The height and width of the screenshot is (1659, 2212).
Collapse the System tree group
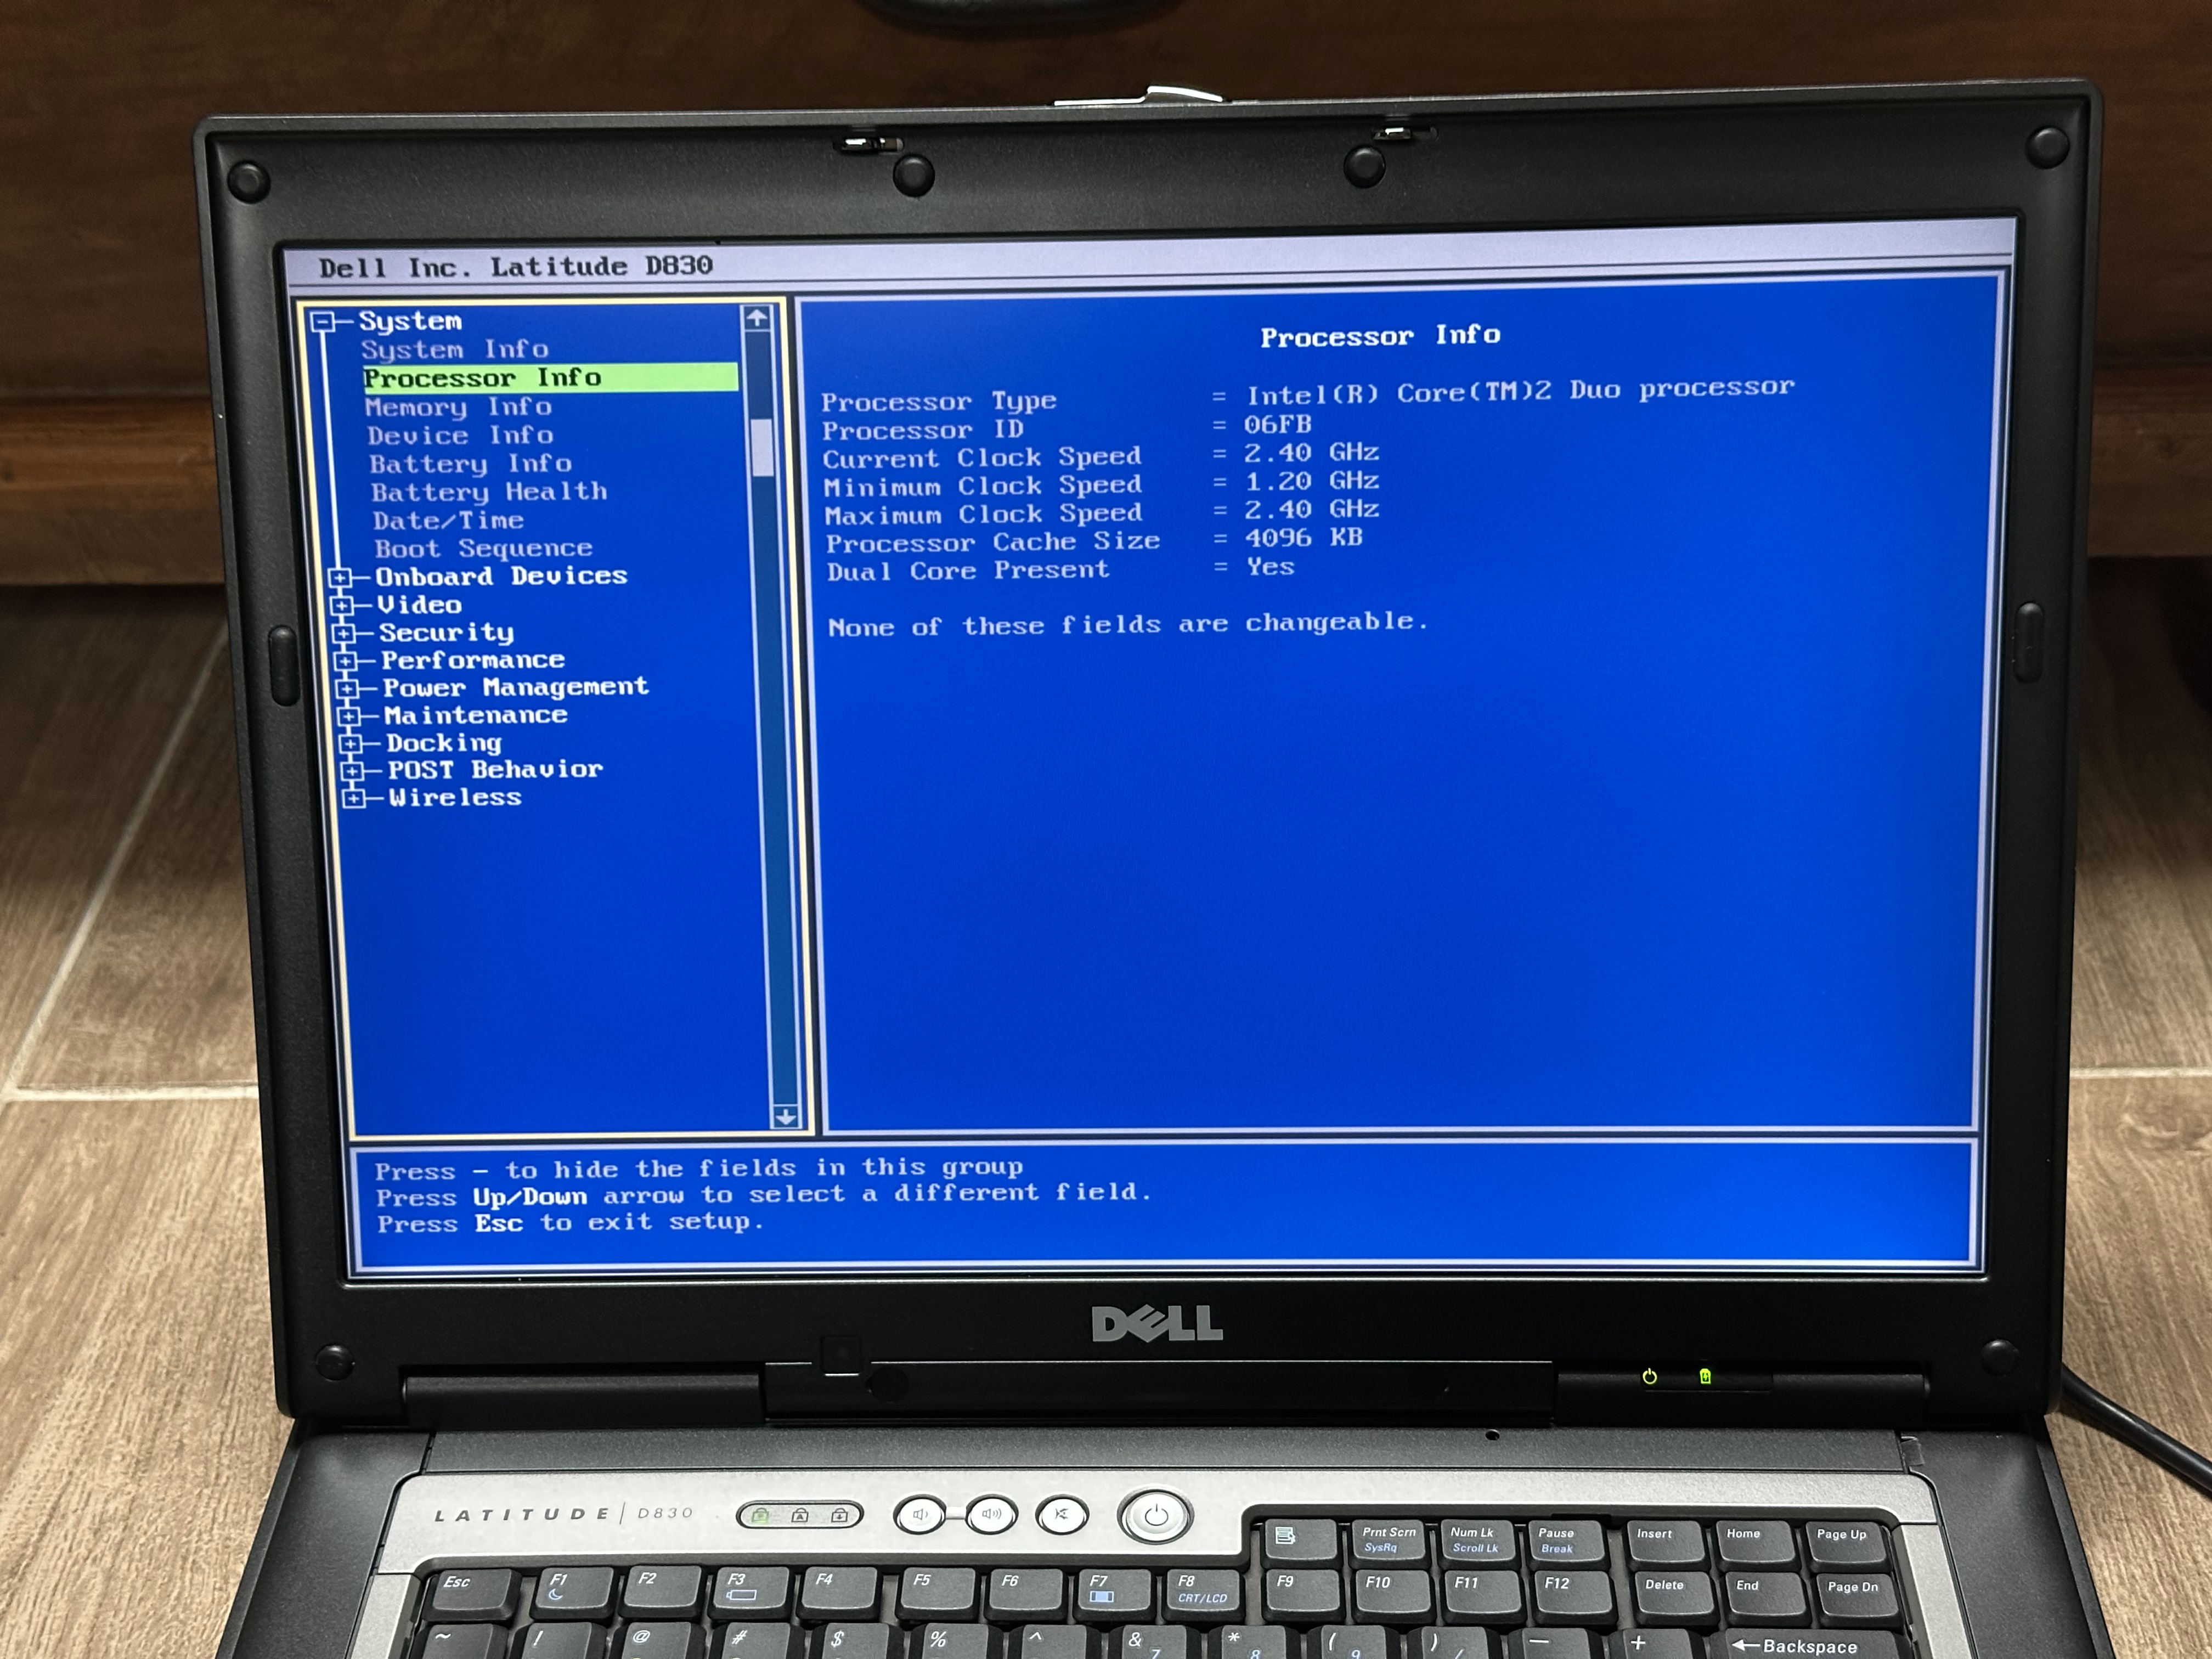(x=322, y=322)
